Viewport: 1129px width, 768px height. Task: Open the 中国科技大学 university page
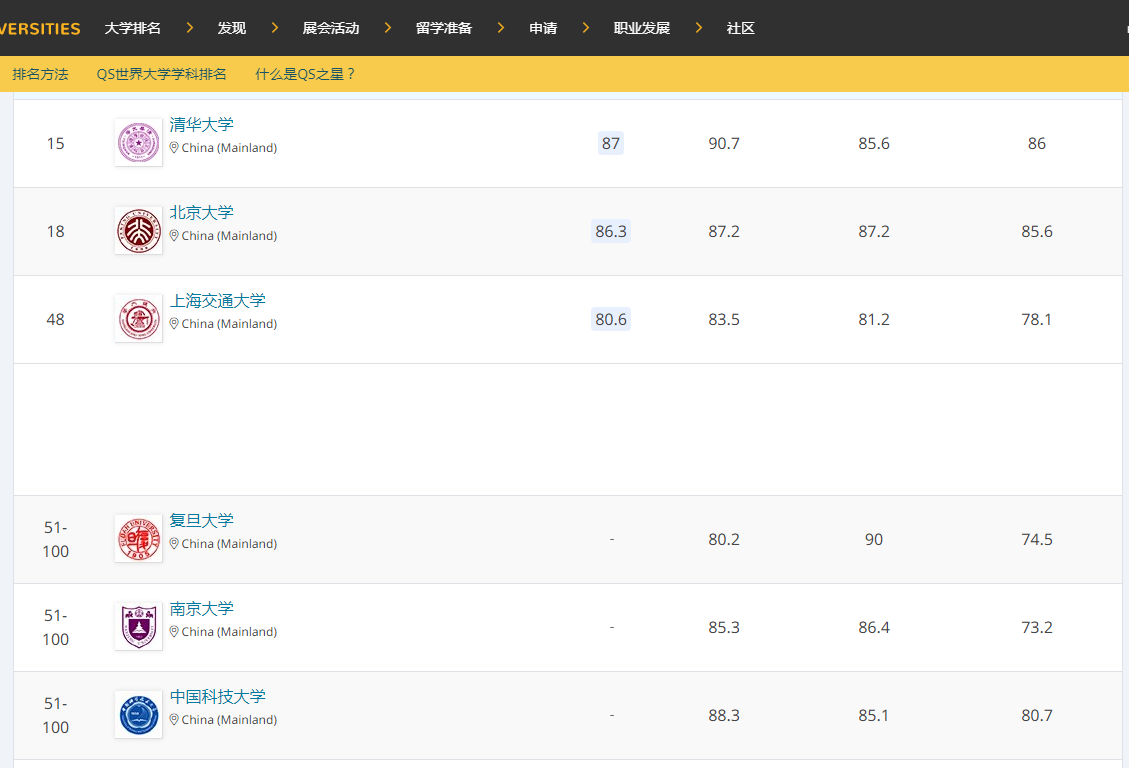tap(217, 696)
